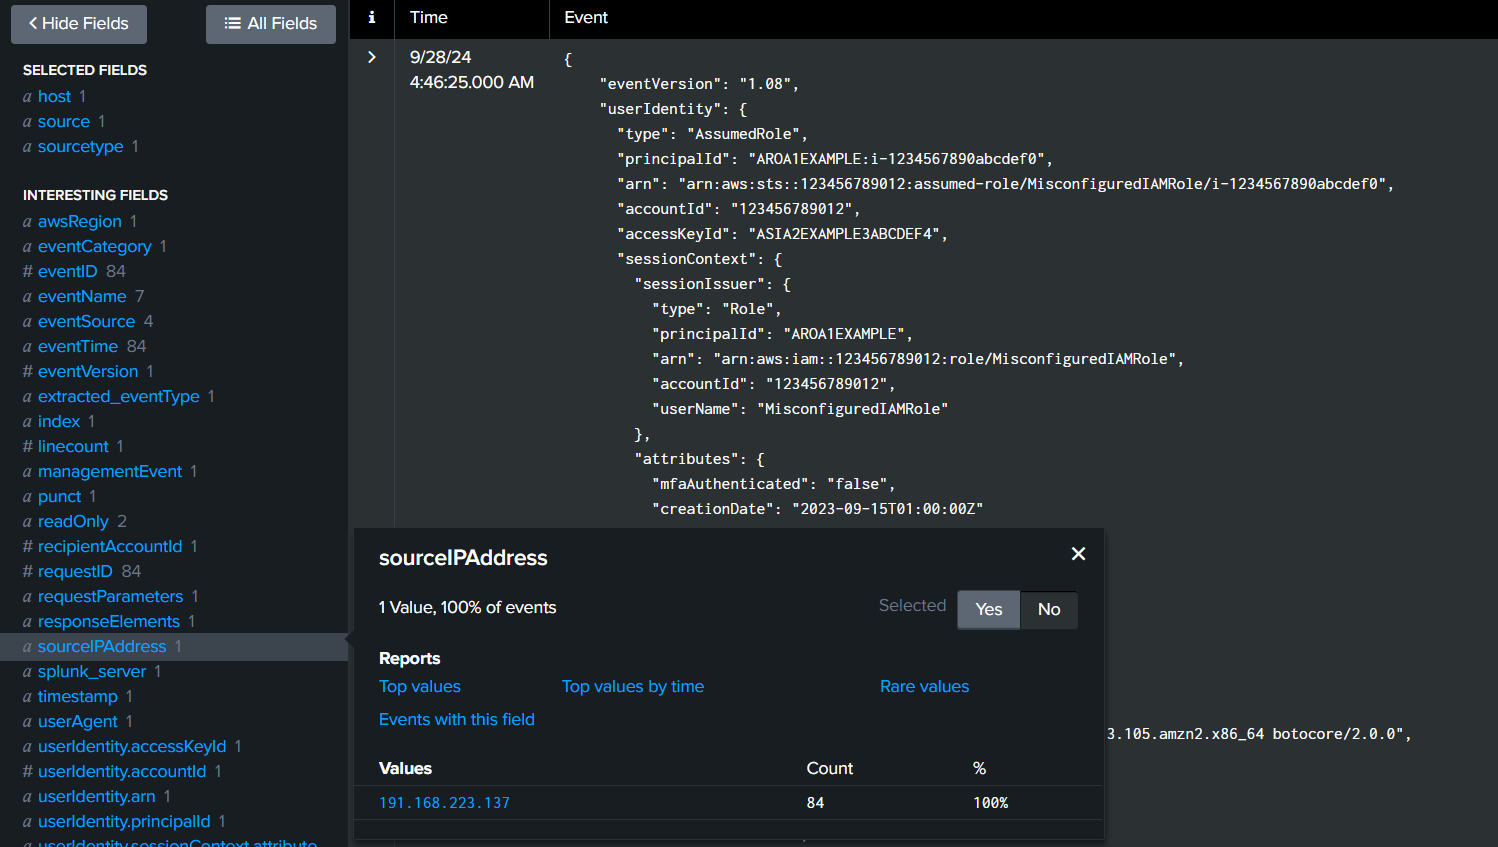This screenshot has height=847, width=1498.
Task: Click the highlighted sourceIPAddress field
Action: (102, 646)
